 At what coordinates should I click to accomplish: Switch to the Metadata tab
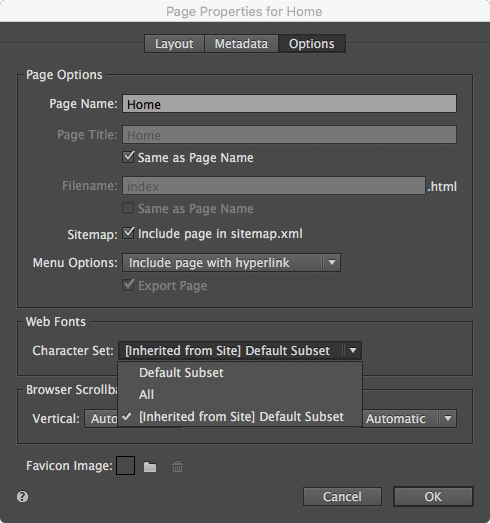[x=241, y=44]
